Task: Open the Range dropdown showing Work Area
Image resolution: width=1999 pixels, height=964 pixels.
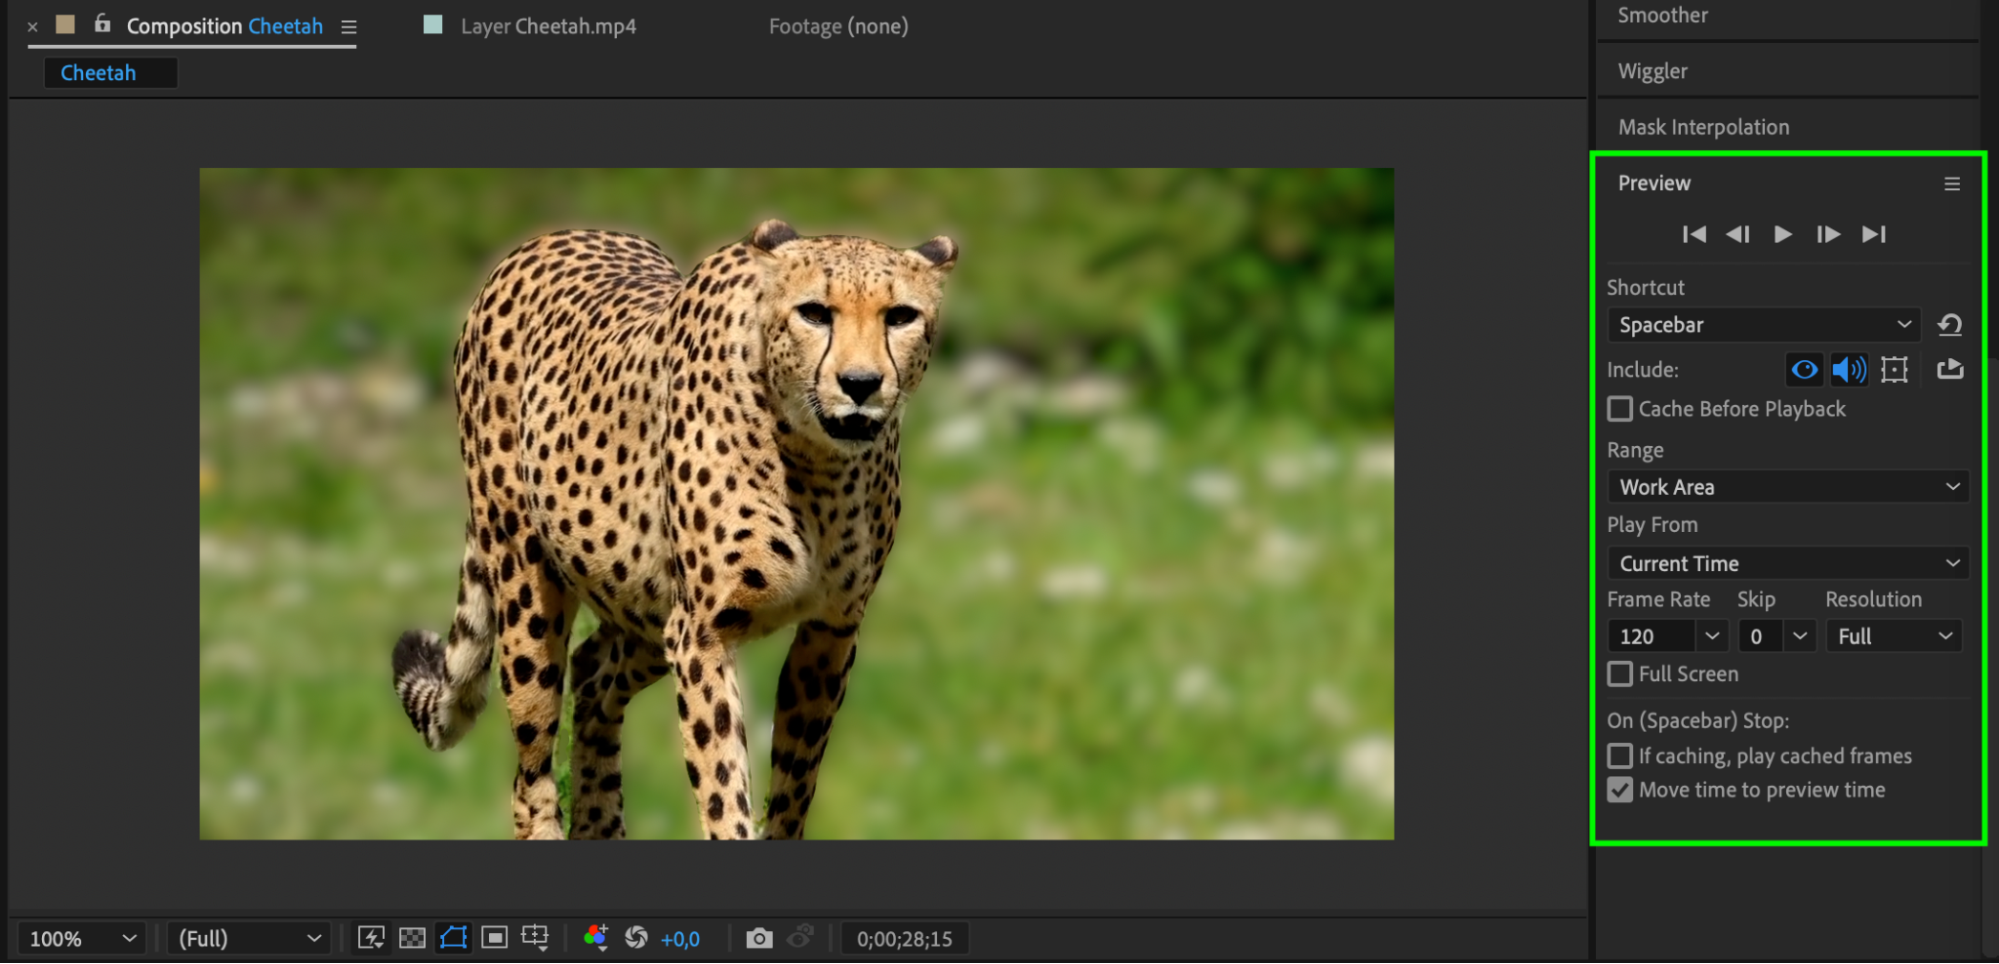Action: tap(1787, 487)
